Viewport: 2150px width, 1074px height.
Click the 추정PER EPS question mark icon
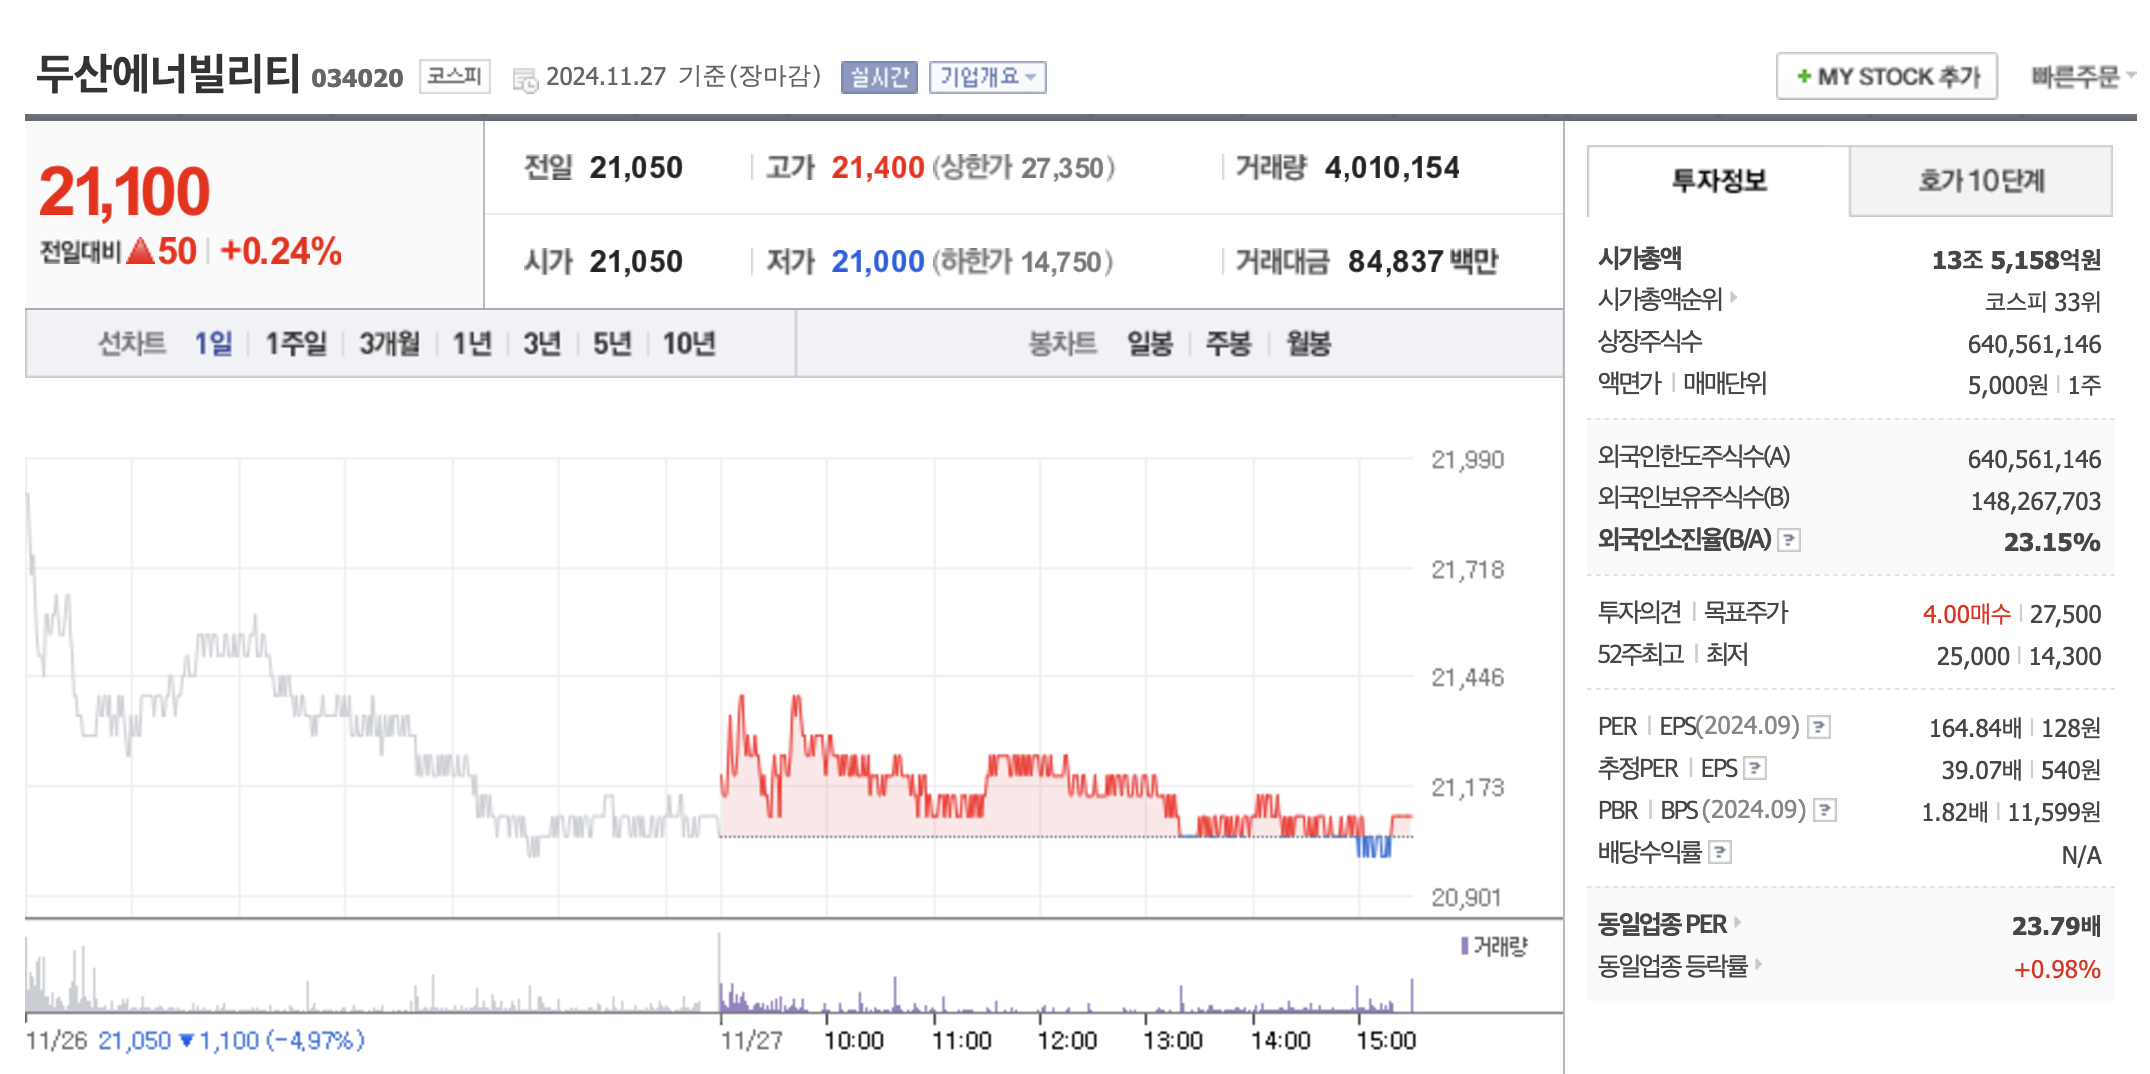coord(1757,769)
